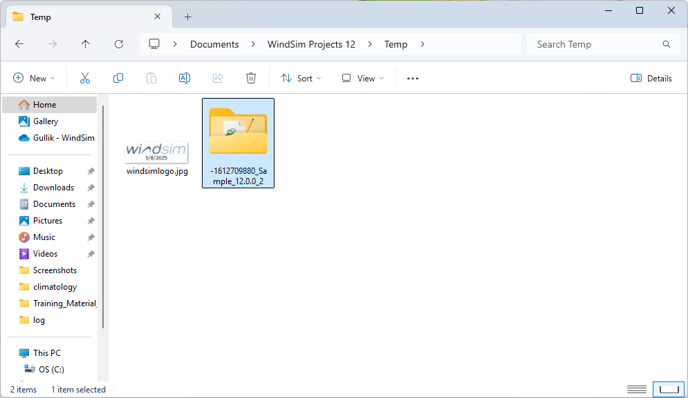Open the Sort dropdown
688x398 pixels.
pyautogui.click(x=301, y=78)
